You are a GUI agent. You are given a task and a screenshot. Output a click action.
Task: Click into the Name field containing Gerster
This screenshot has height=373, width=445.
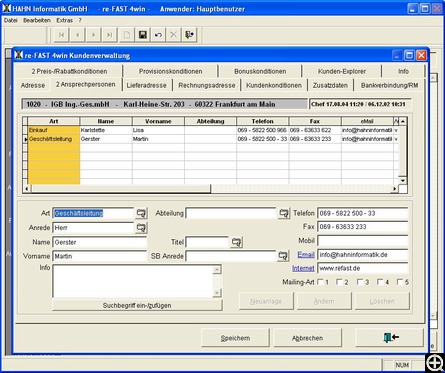point(99,242)
